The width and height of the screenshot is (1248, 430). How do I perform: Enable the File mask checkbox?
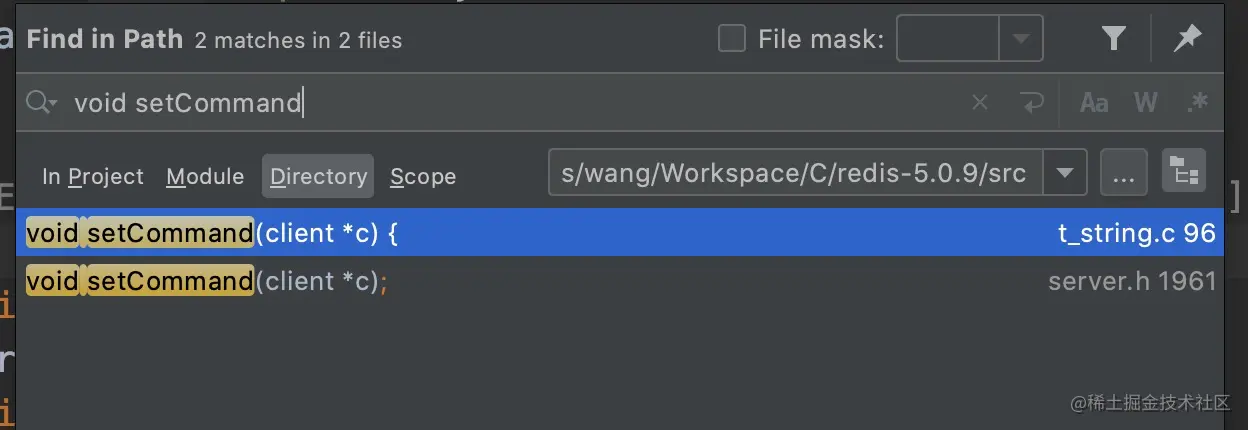[x=732, y=39]
